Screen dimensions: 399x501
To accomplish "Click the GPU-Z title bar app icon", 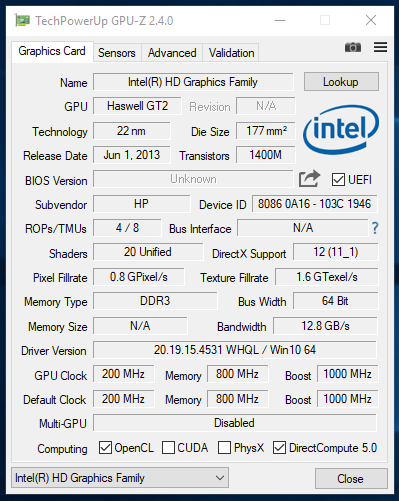I will (22, 20).
